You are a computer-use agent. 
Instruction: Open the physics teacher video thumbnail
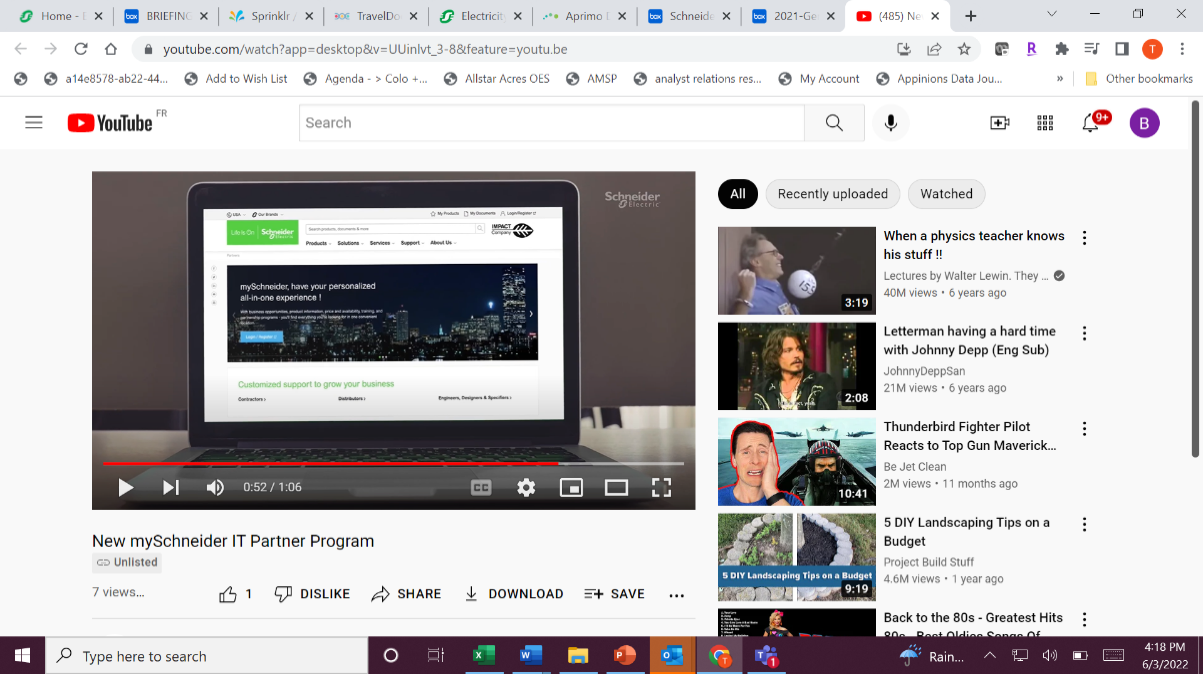click(797, 271)
